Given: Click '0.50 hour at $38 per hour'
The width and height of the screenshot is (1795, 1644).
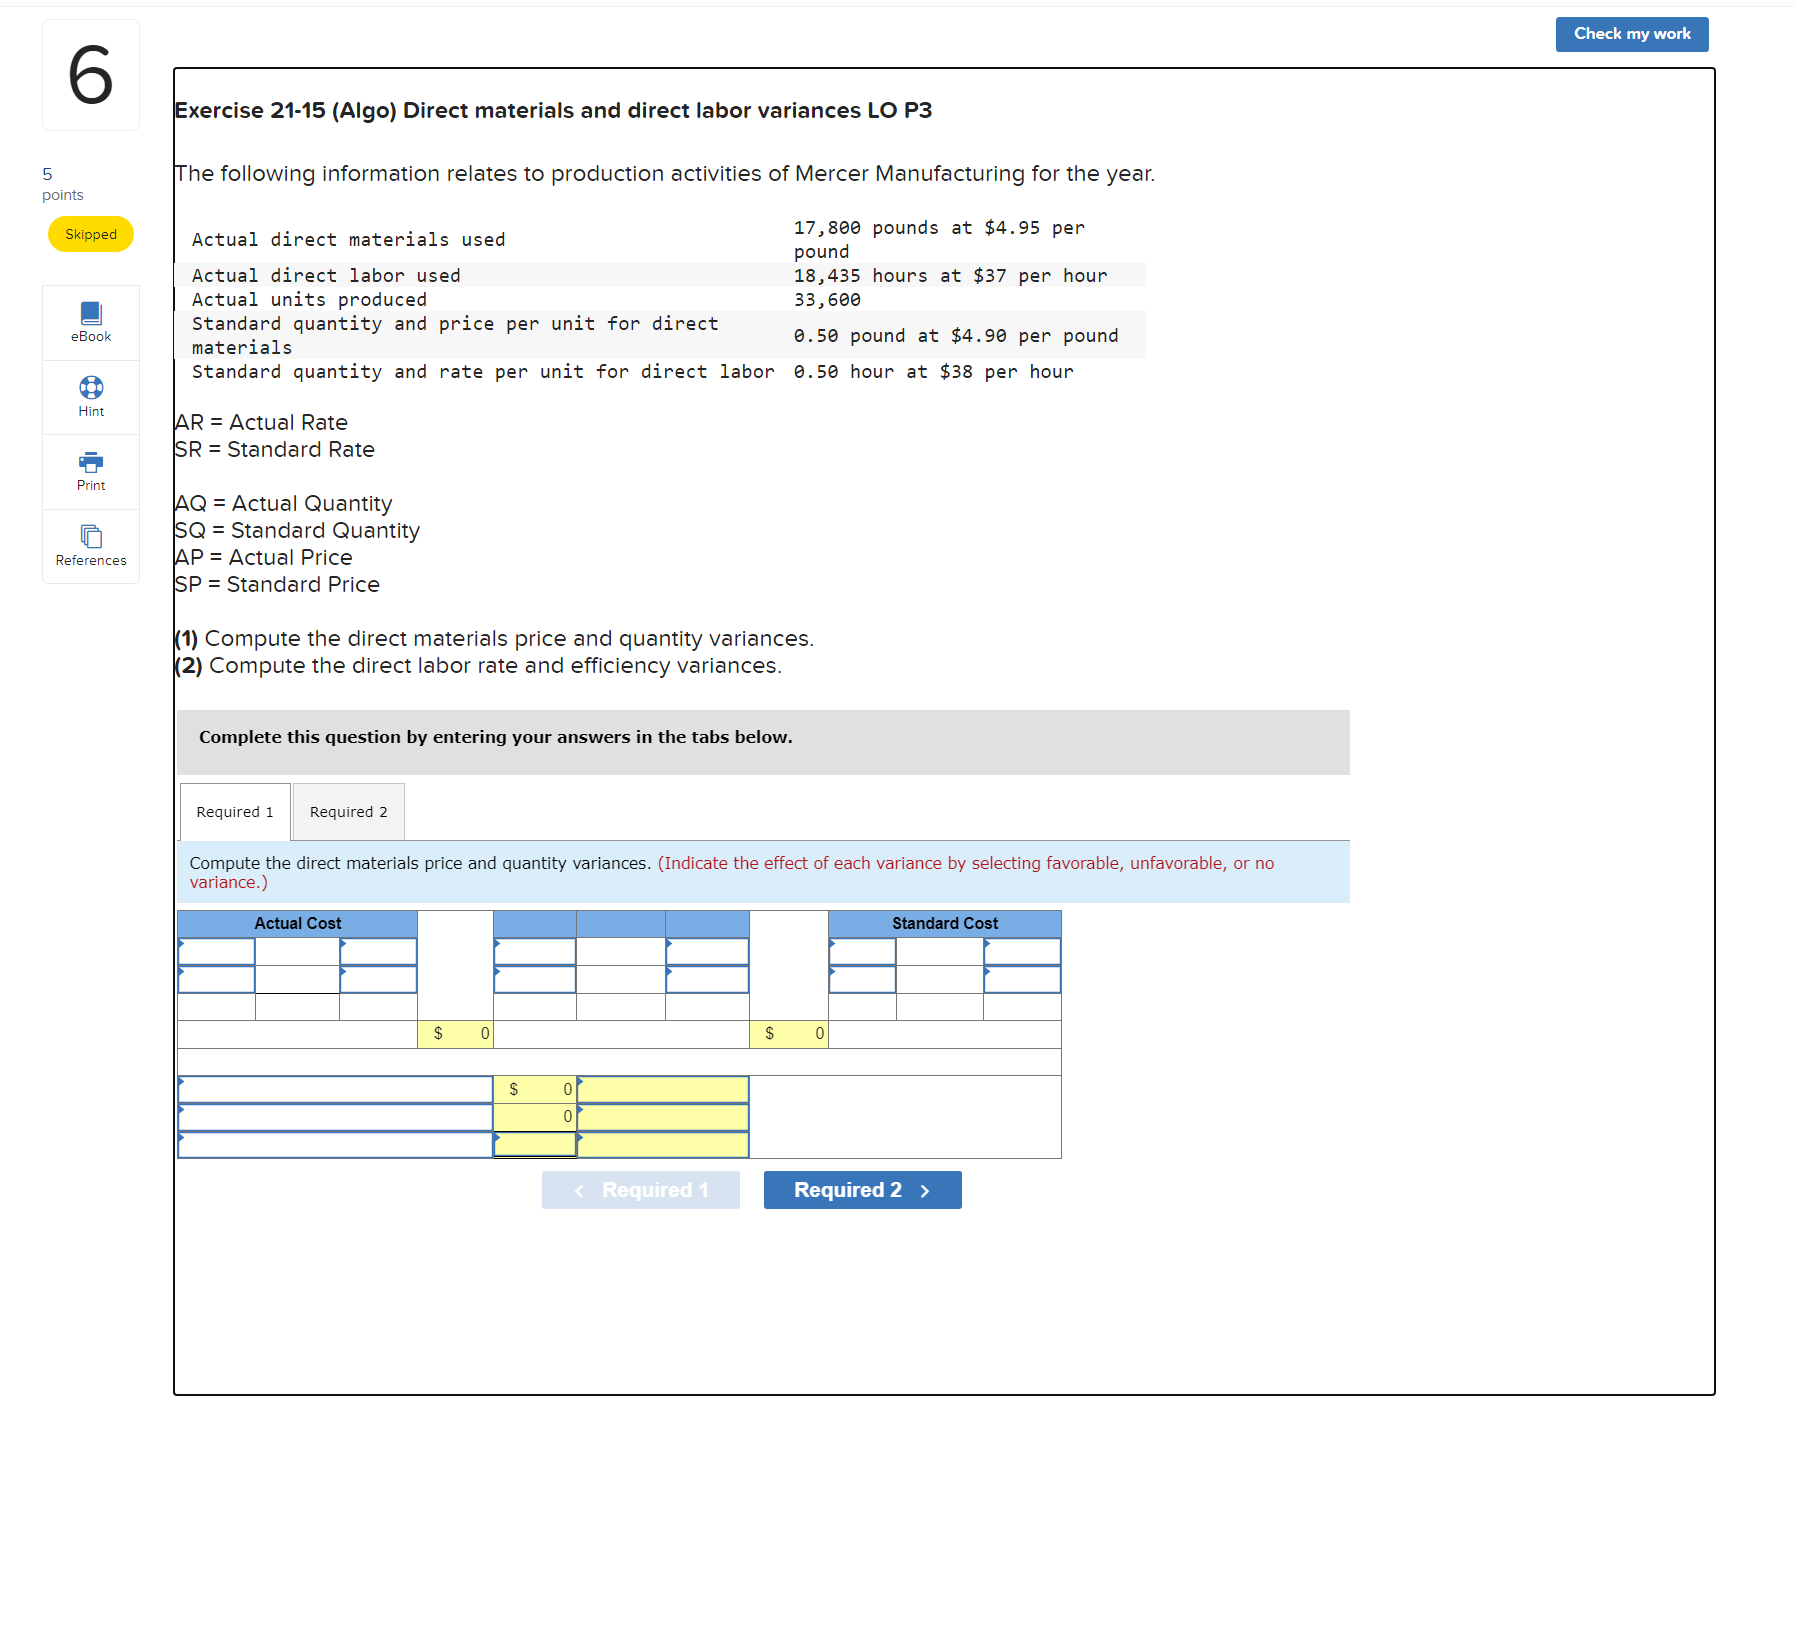Looking at the screenshot, I should point(933,372).
